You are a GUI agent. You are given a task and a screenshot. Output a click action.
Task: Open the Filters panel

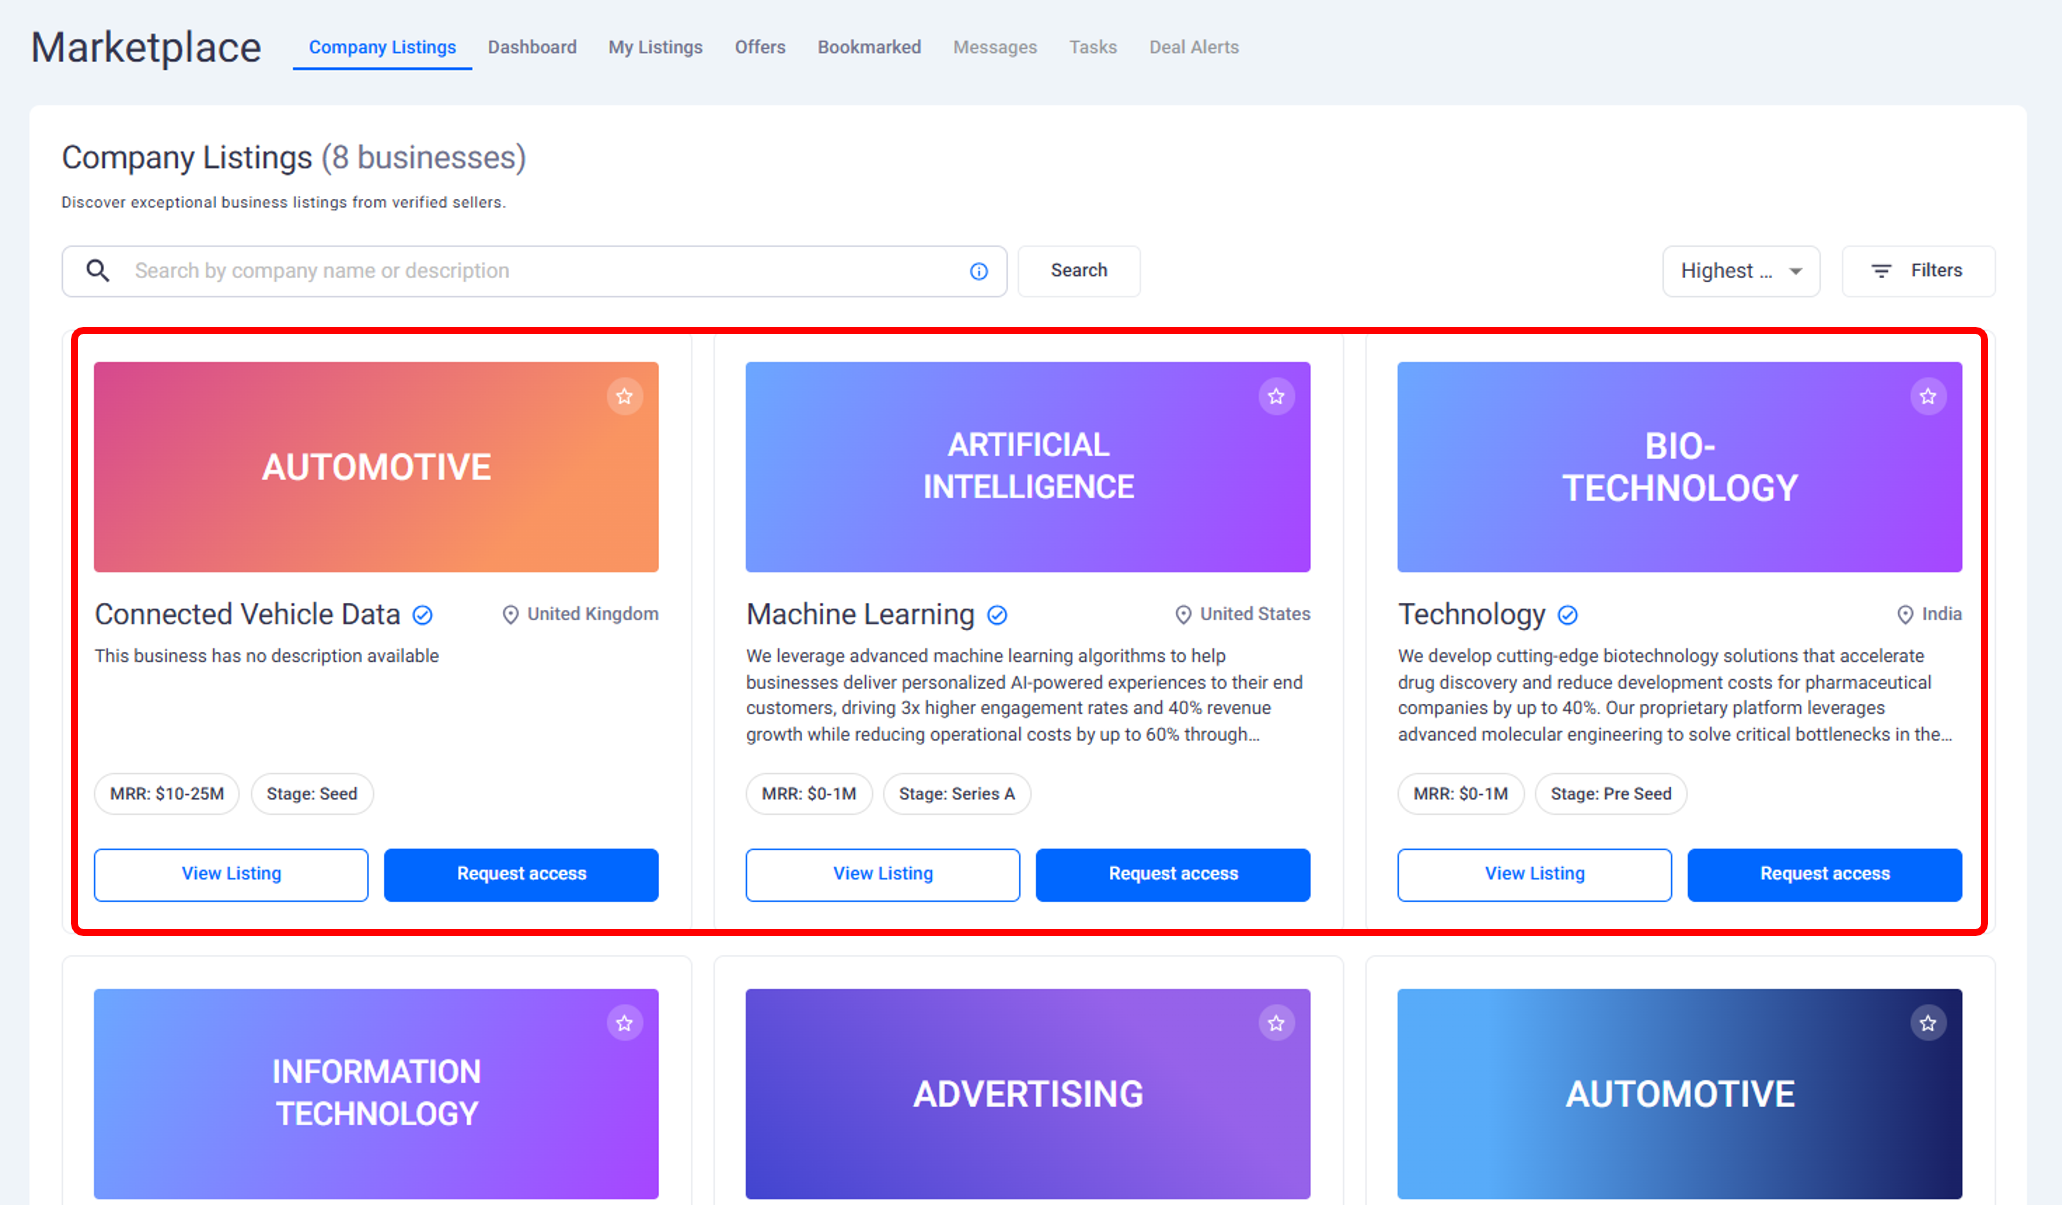click(1917, 271)
